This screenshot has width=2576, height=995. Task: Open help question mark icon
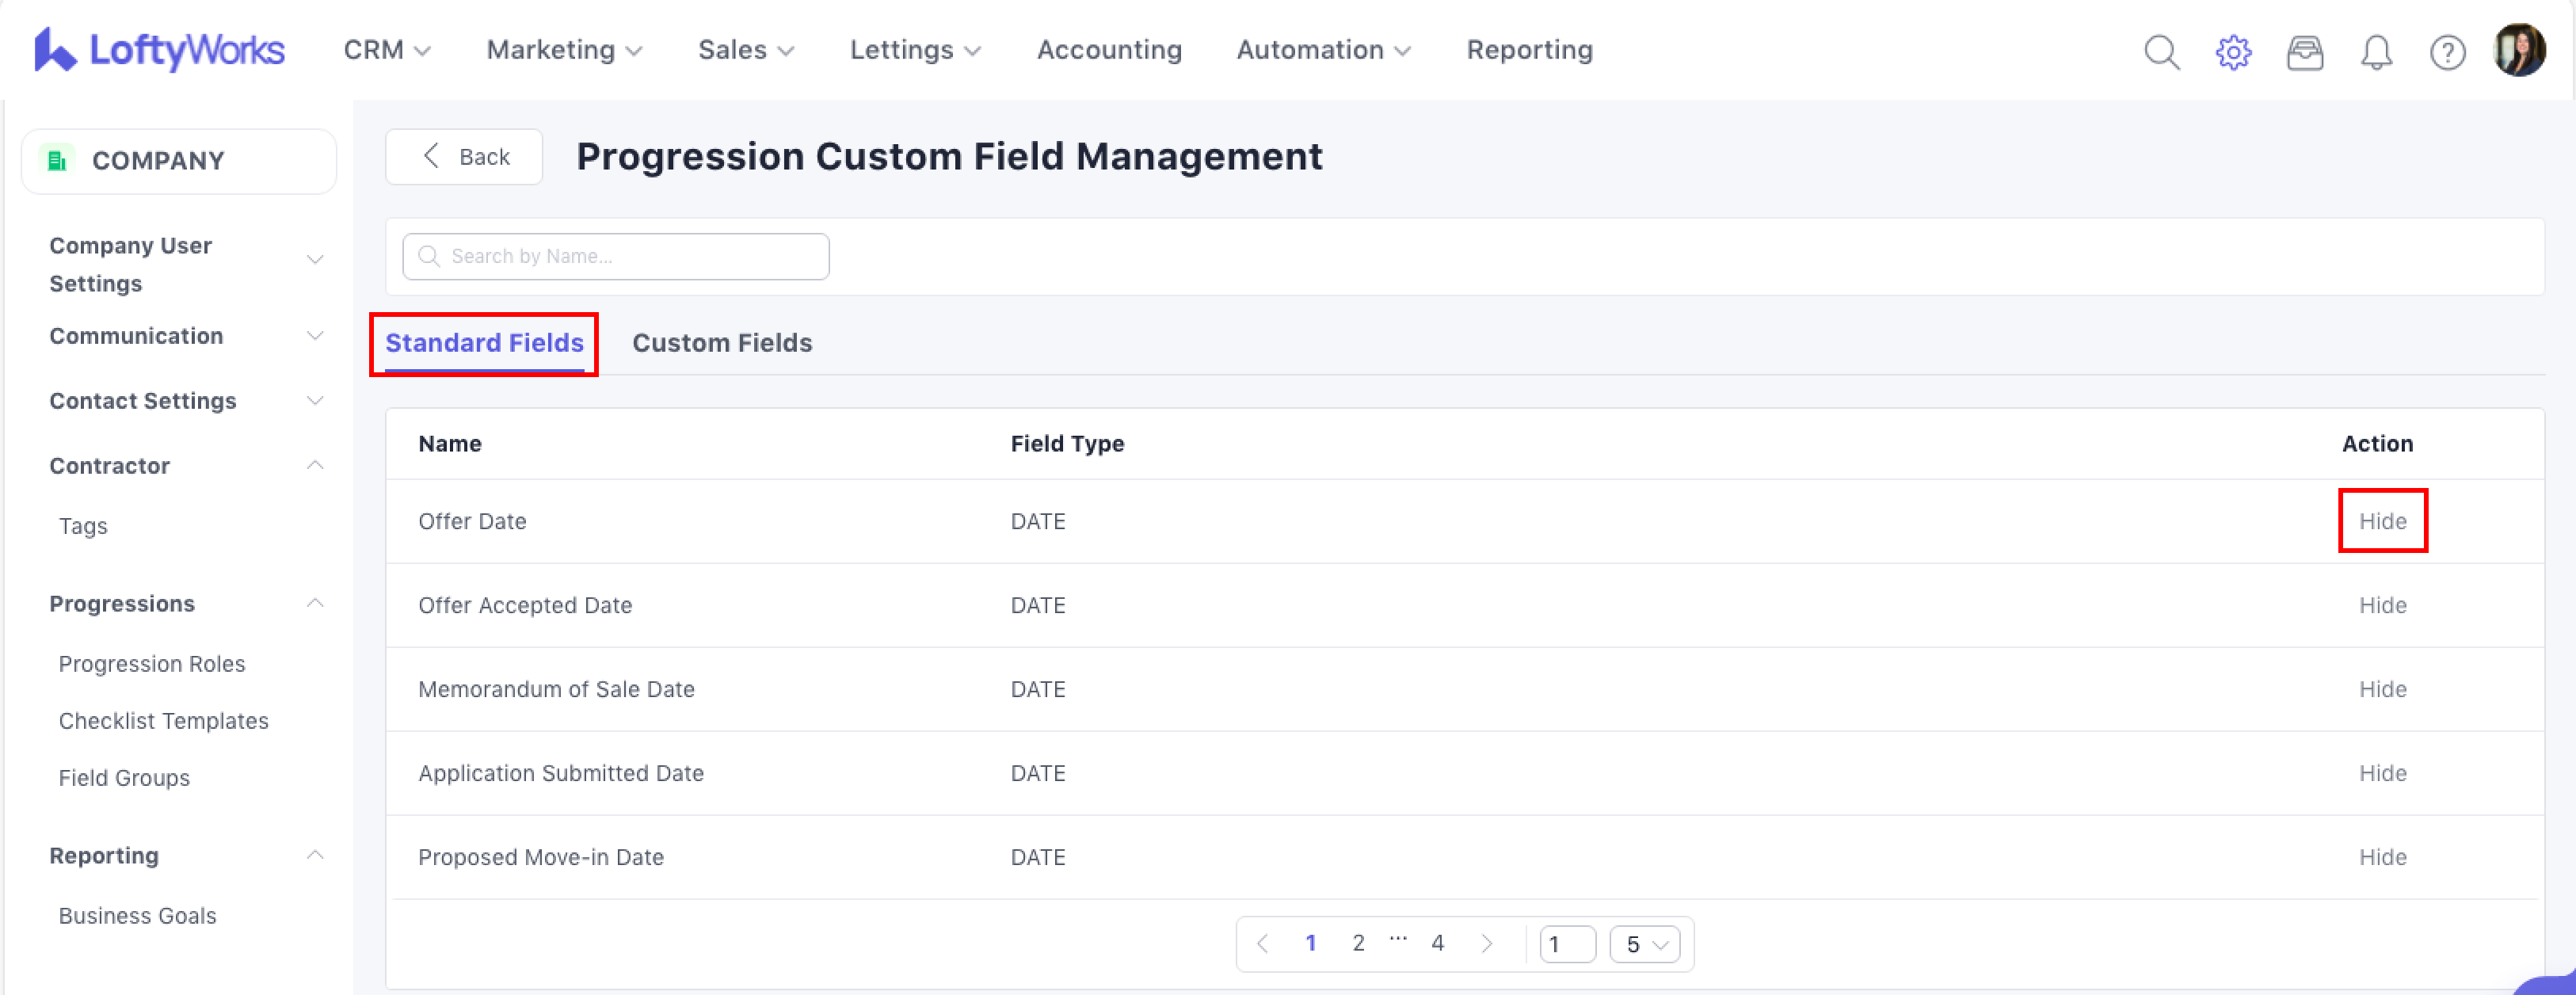pyautogui.click(x=2447, y=52)
